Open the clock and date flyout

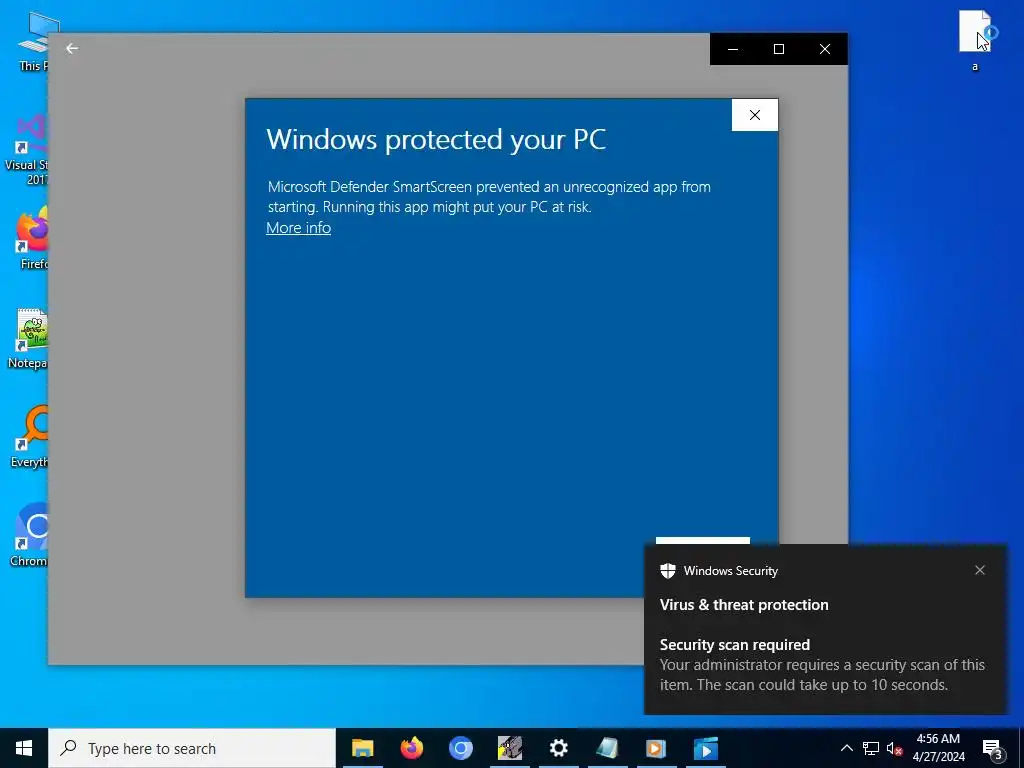938,748
